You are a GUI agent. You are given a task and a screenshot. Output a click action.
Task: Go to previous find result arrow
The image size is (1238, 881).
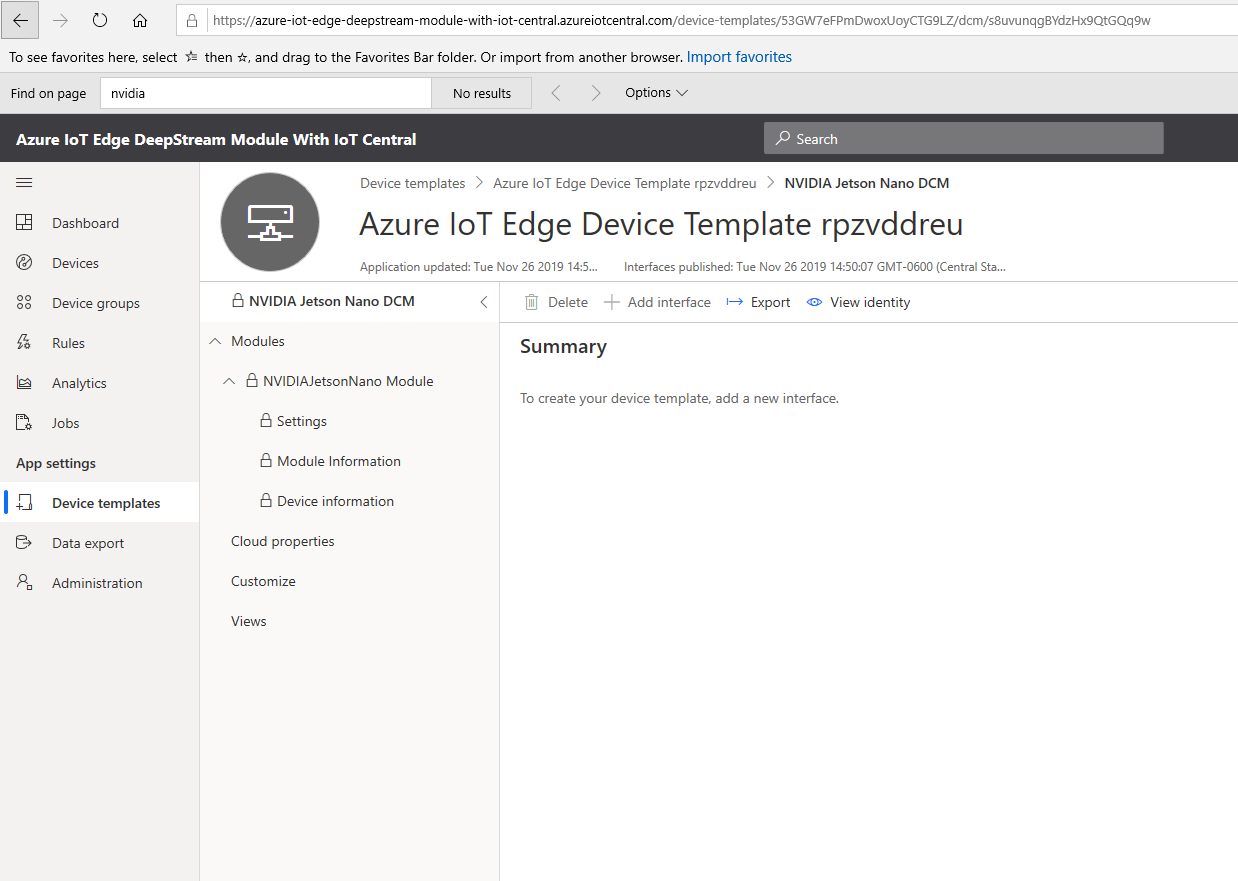(x=556, y=93)
